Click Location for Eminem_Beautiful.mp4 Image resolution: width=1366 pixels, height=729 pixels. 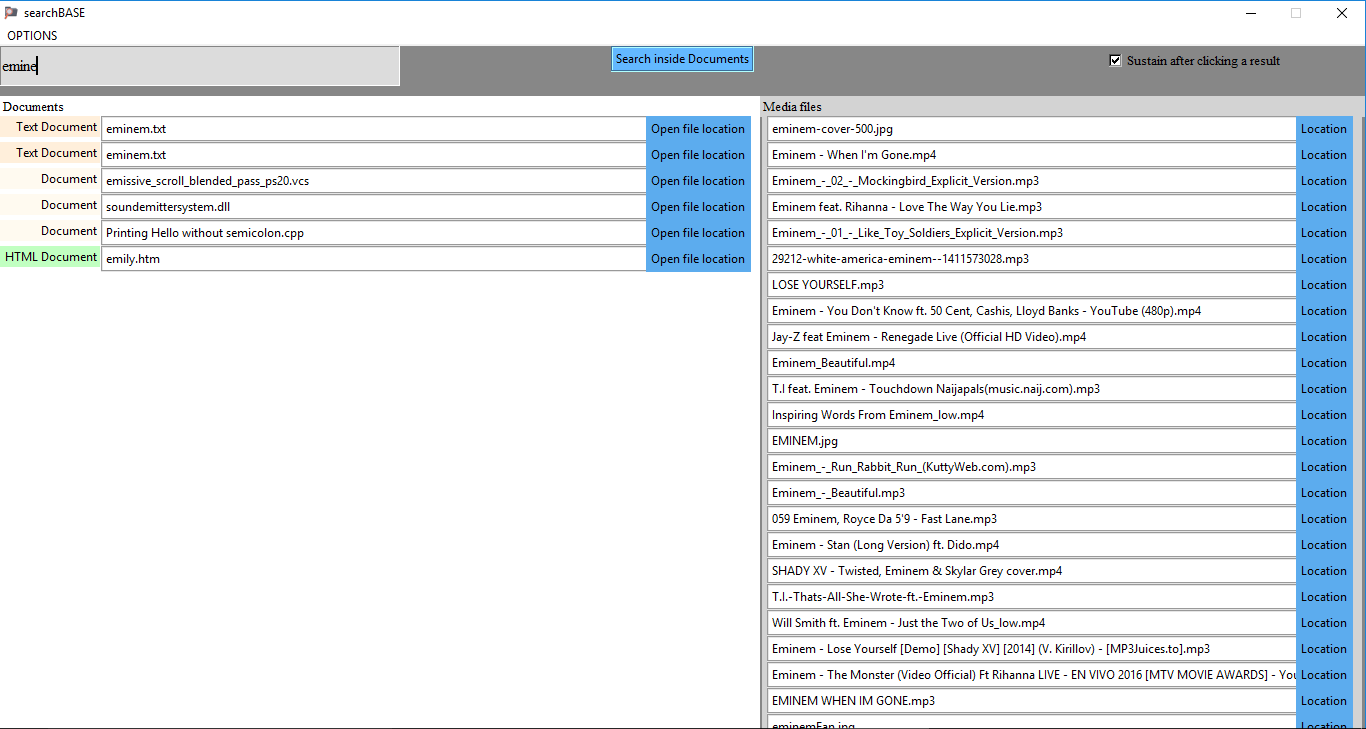coord(1324,363)
